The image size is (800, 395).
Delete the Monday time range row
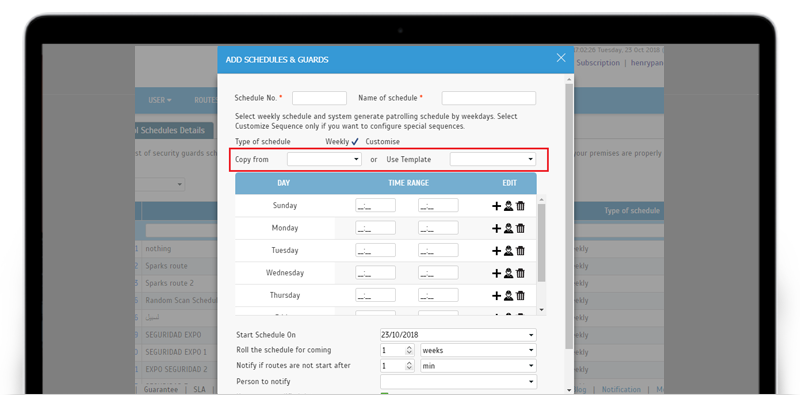(520, 228)
